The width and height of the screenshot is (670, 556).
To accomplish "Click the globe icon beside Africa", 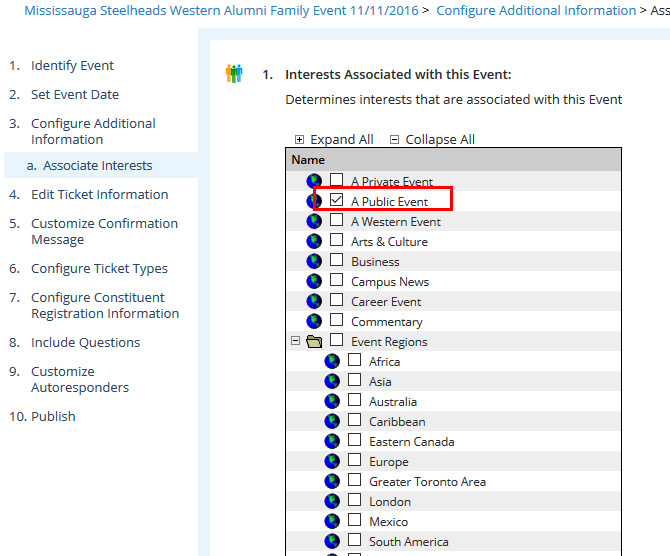I will [x=333, y=362].
